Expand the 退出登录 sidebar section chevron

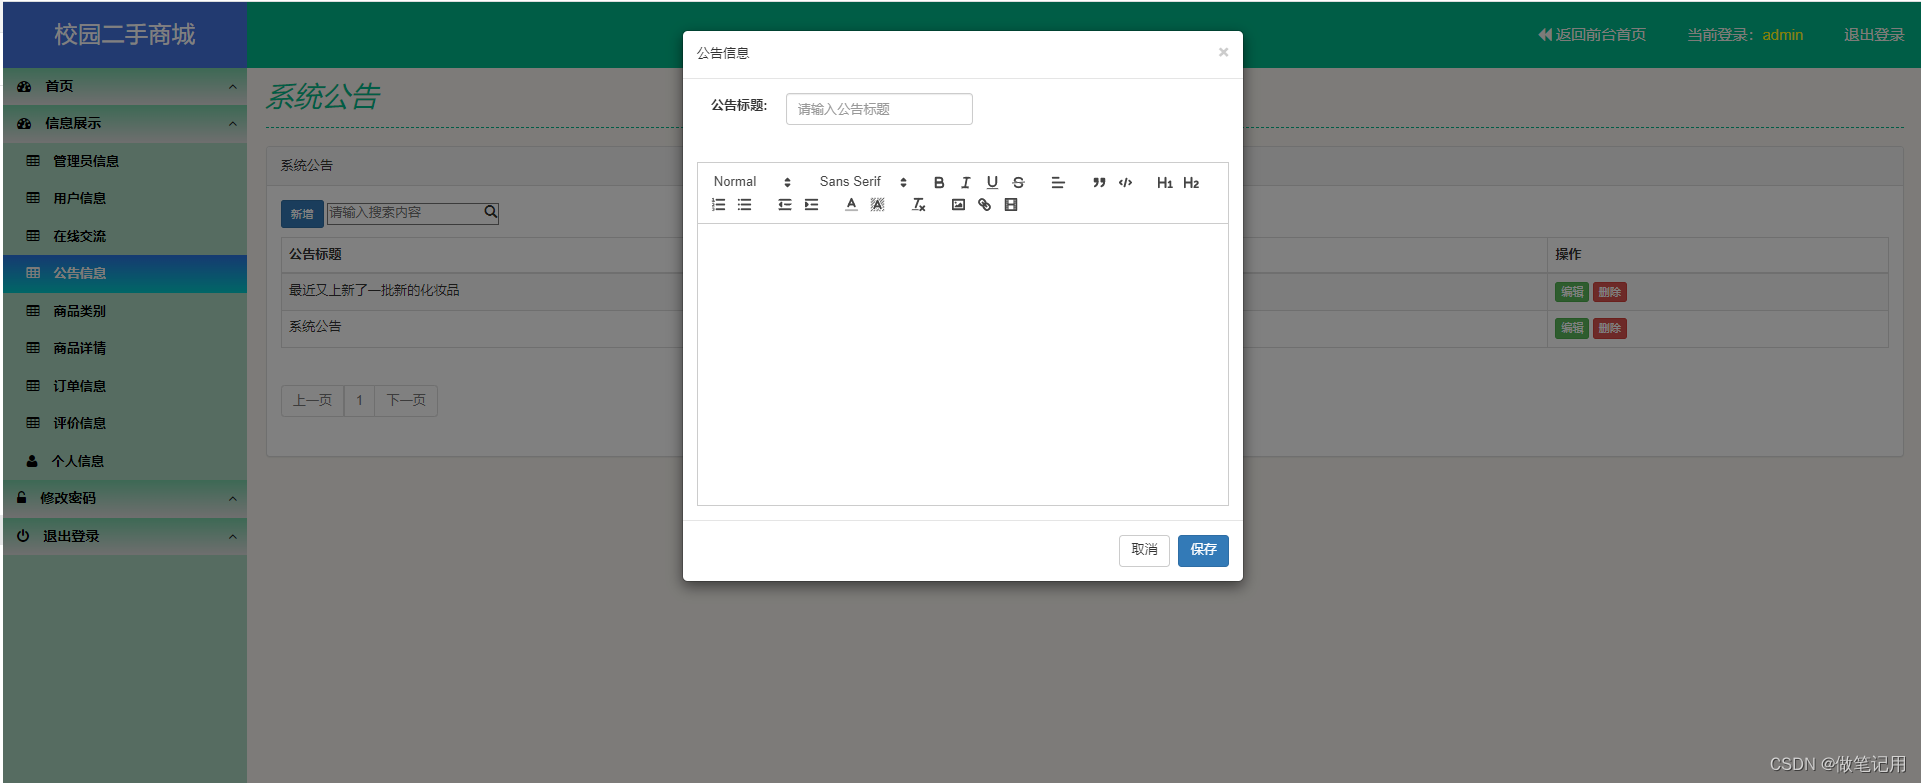[232, 537]
